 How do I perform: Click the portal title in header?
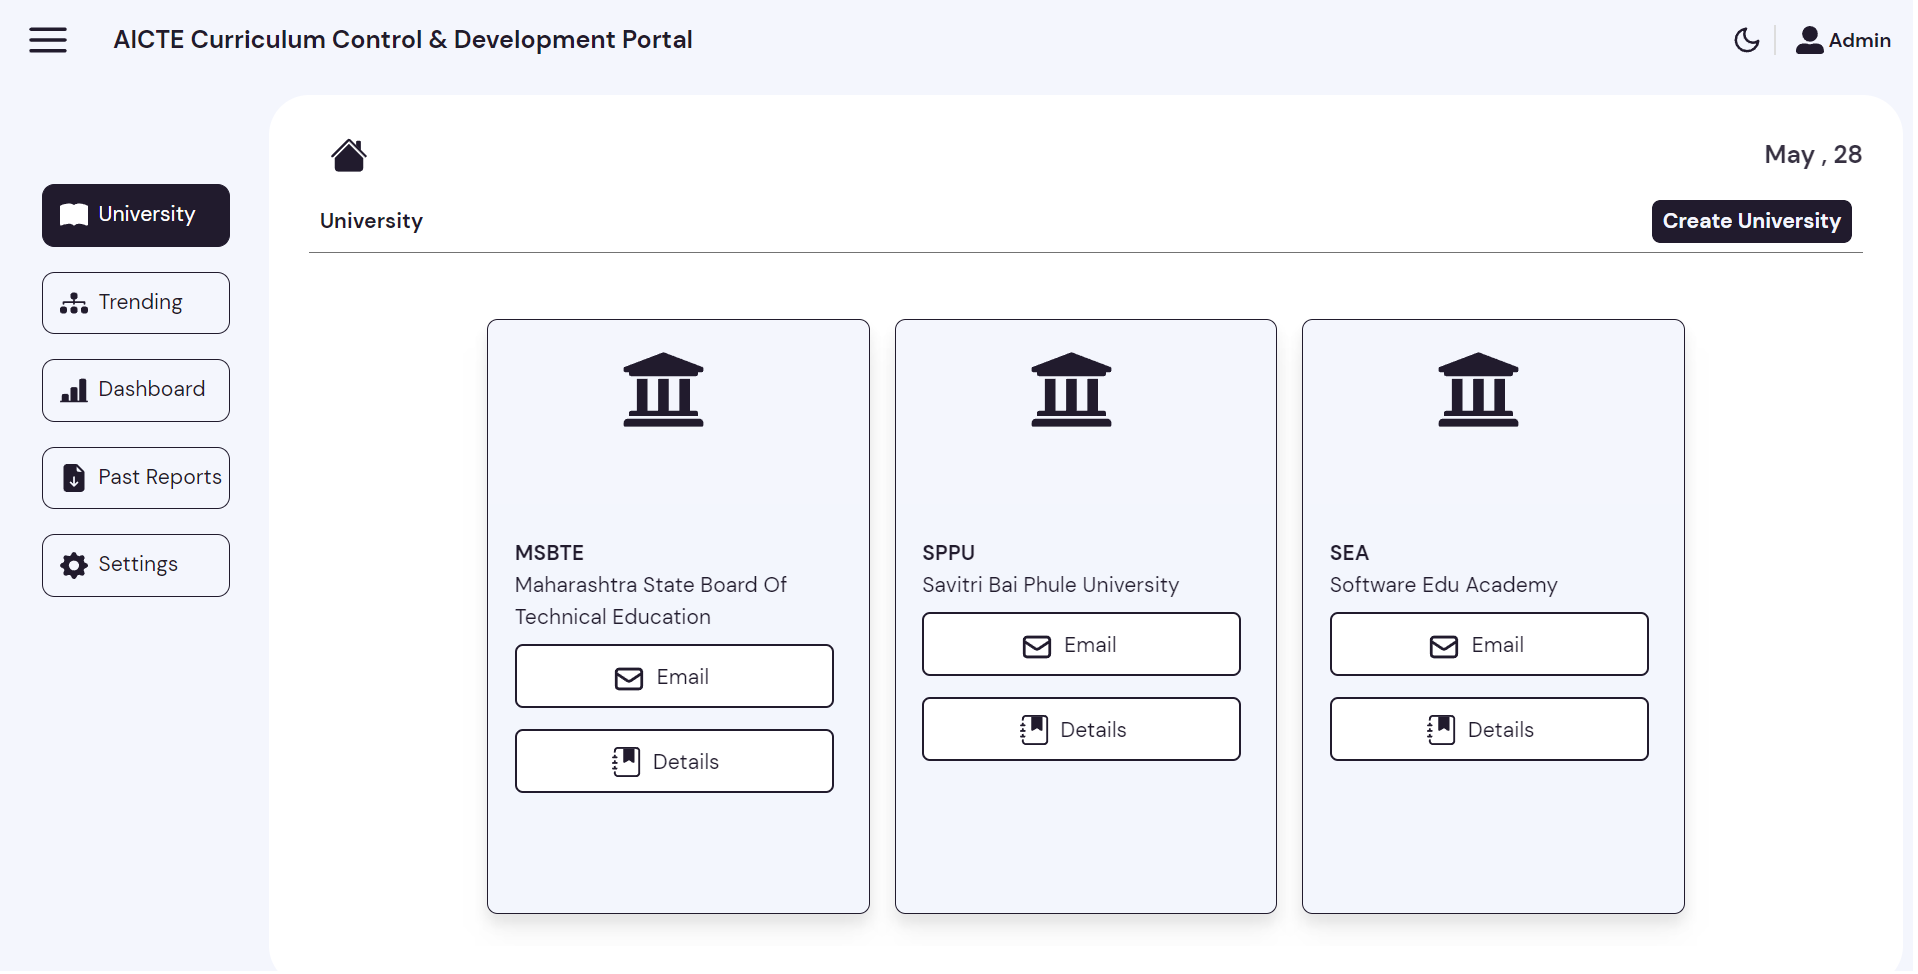403,40
